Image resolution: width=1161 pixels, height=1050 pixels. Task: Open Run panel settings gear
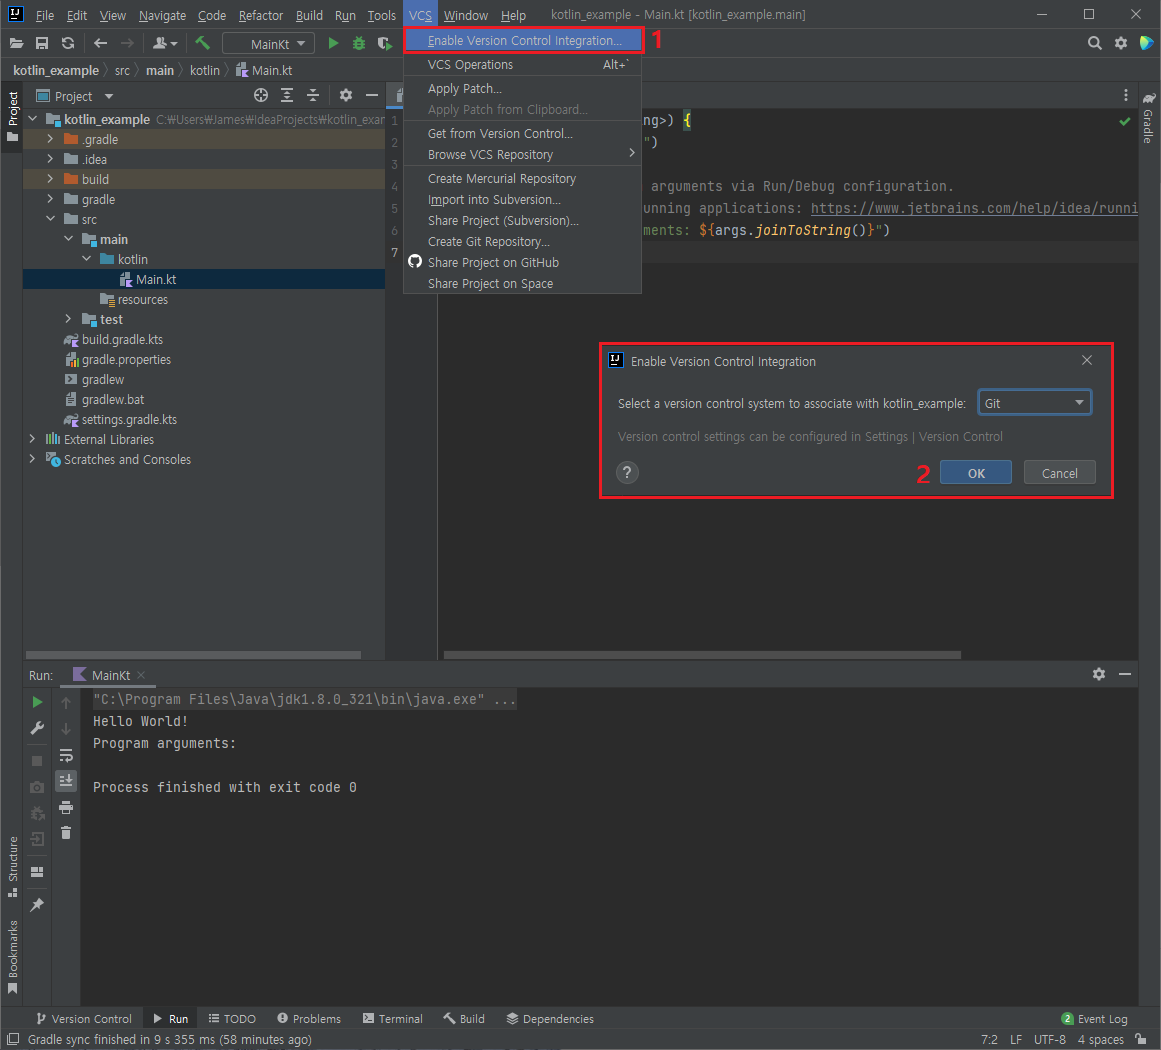click(x=1099, y=674)
